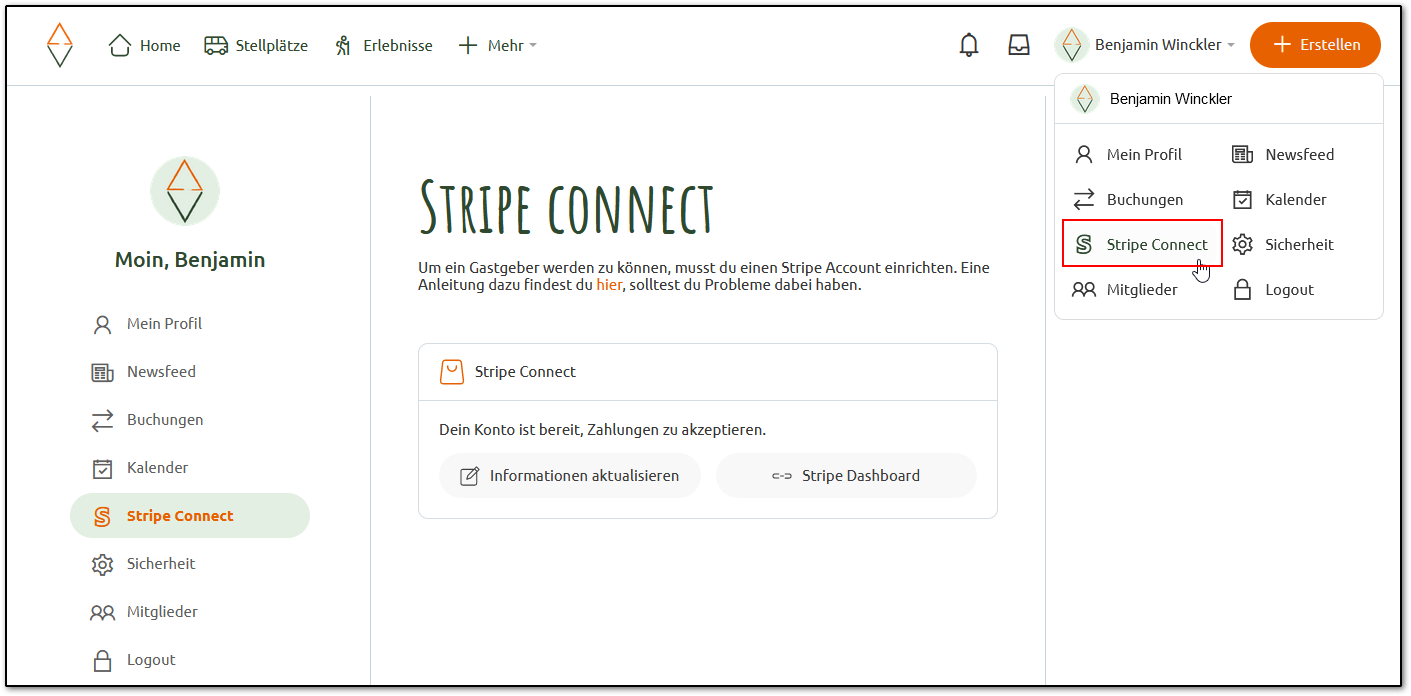Click the Stellplätze camper van icon
This screenshot has width=1411, height=696.
click(216, 45)
